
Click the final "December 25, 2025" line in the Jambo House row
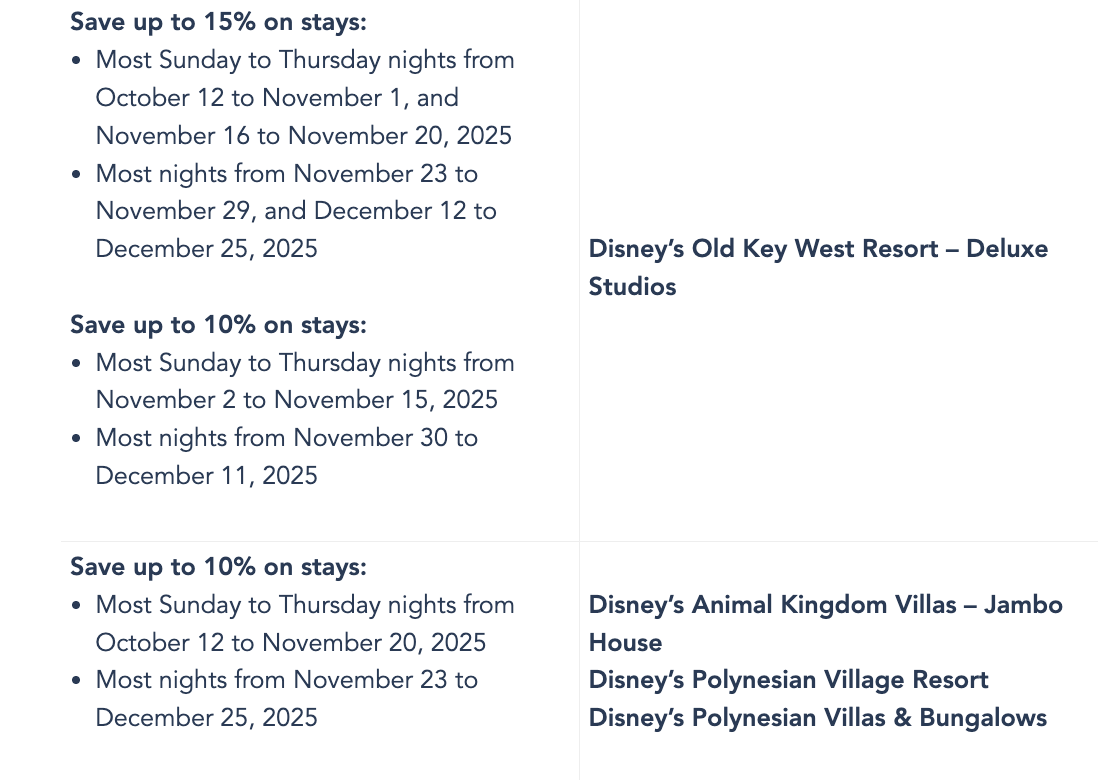(206, 718)
